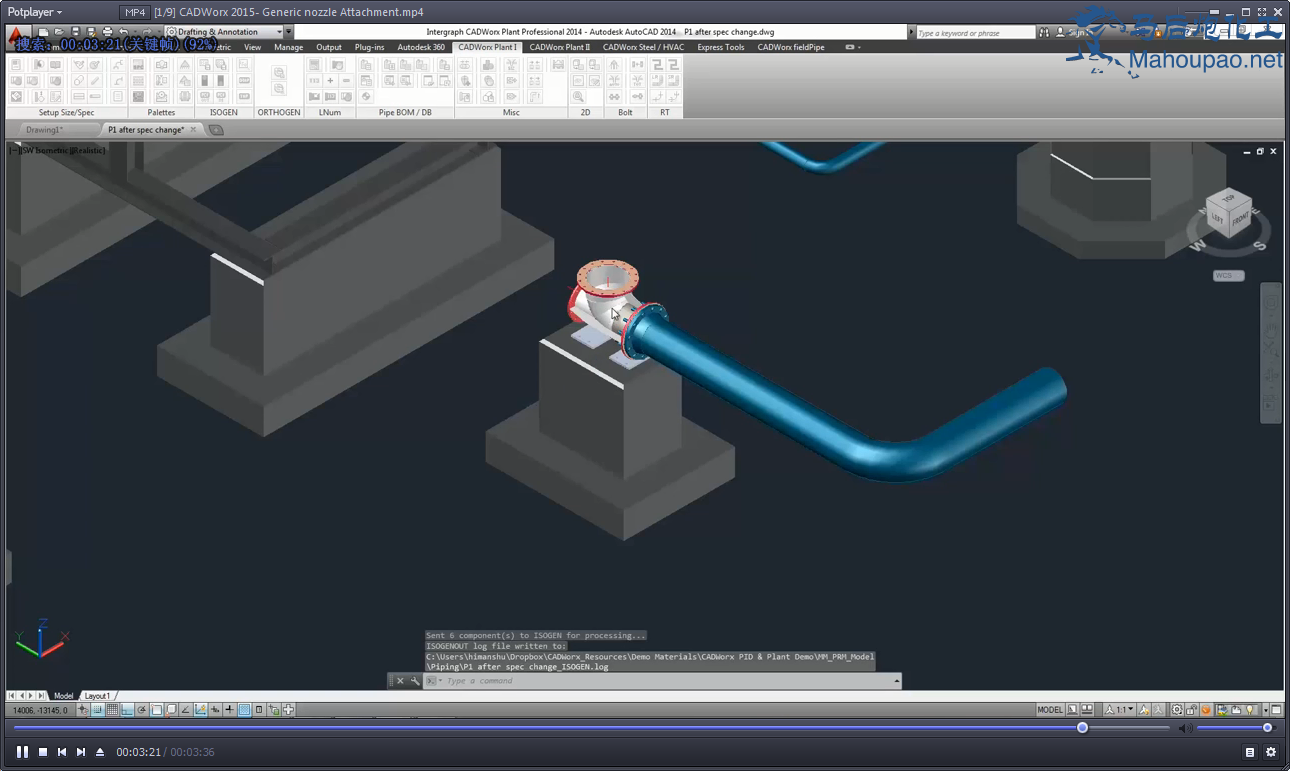Toggle 3D Object Snap in status bar
The height and width of the screenshot is (771, 1290).
pos(171,710)
